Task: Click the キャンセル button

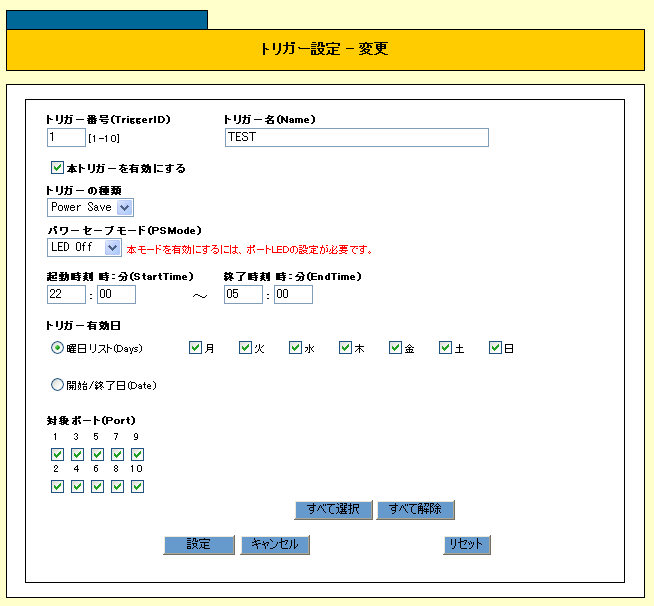Action: [x=275, y=545]
